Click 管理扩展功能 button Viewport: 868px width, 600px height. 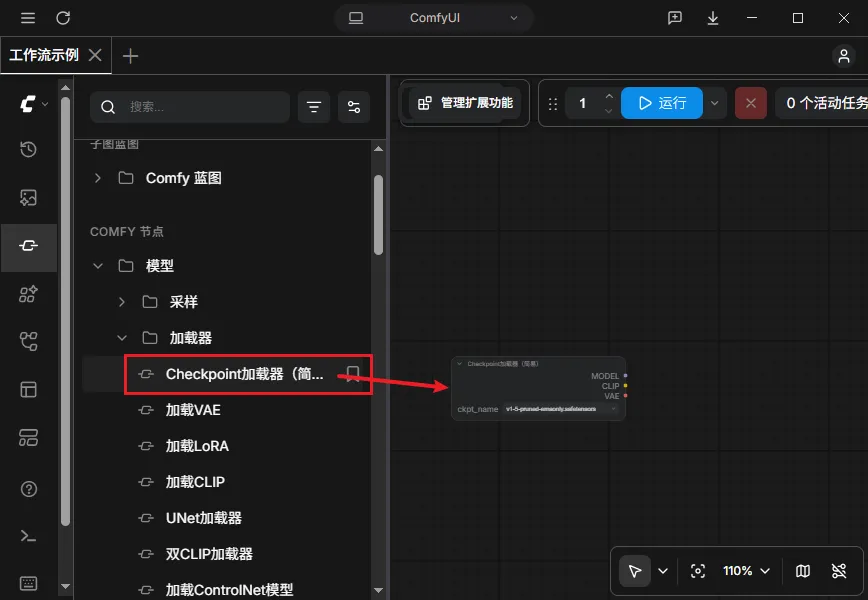point(465,103)
